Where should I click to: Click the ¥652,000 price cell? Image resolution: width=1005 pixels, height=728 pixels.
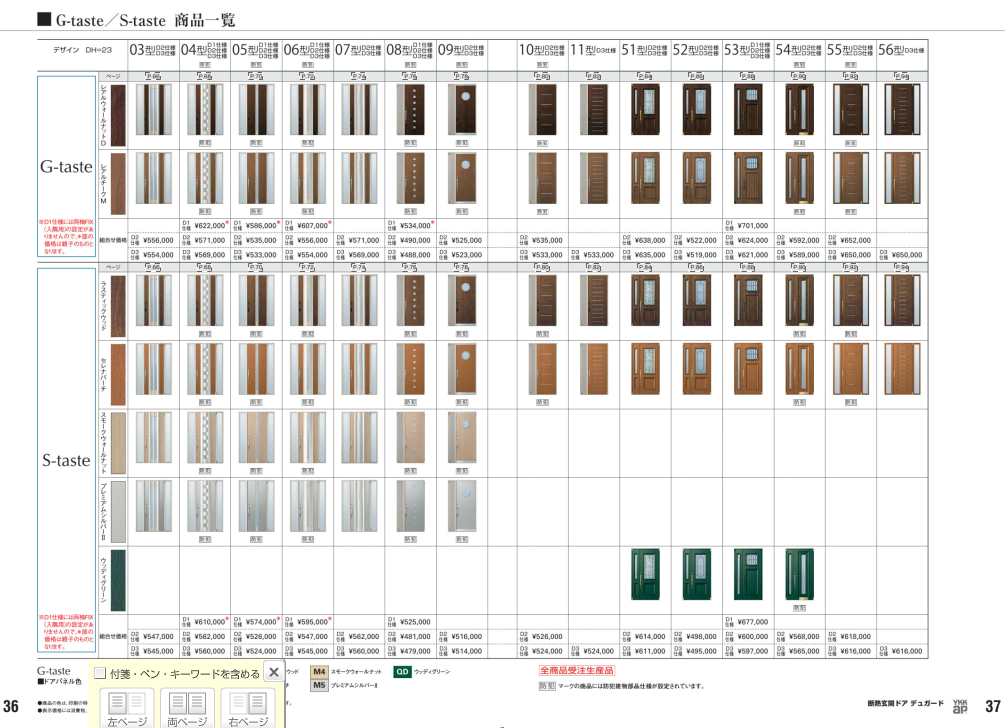(855, 240)
